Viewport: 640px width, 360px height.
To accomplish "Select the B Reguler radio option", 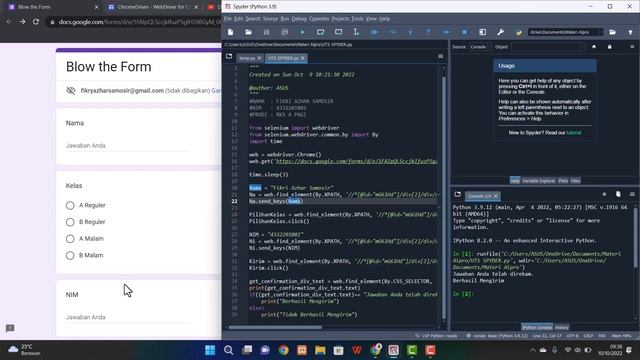I will coord(70,222).
